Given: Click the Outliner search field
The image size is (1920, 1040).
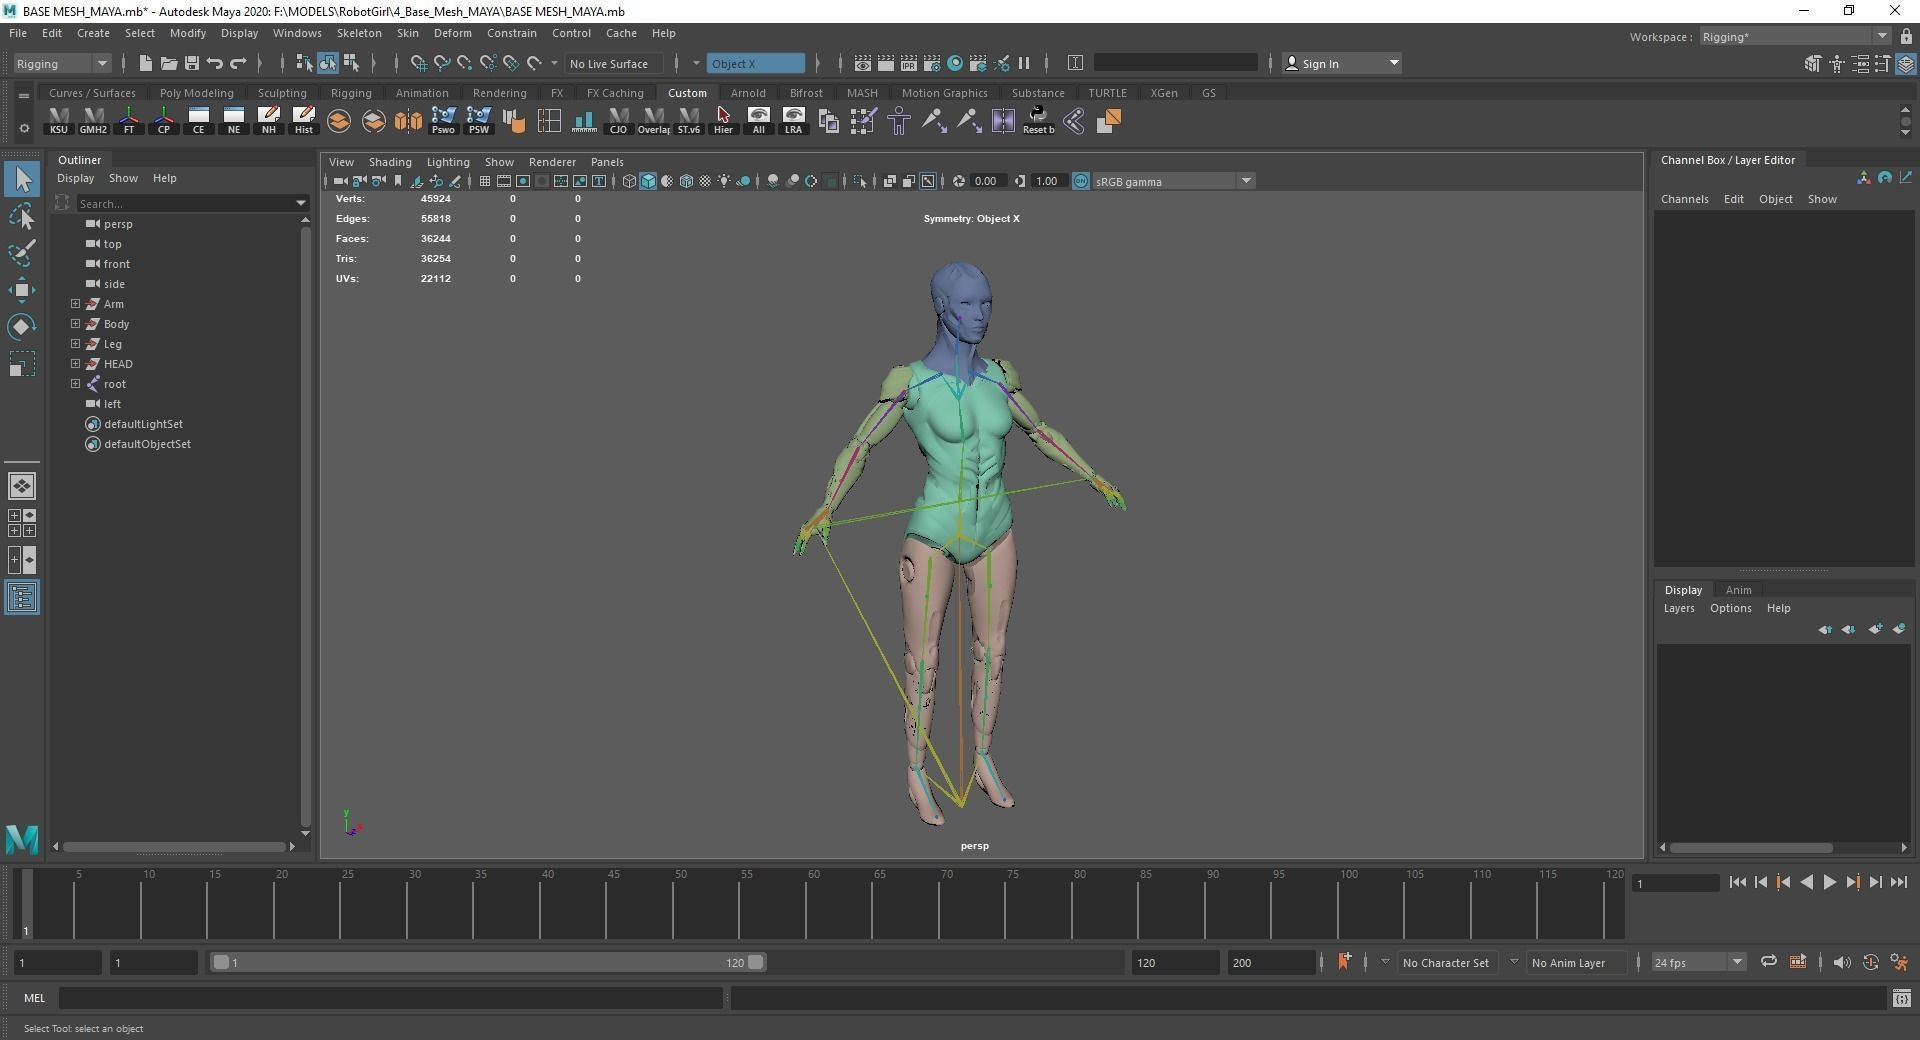Looking at the screenshot, I should tap(192, 203).
